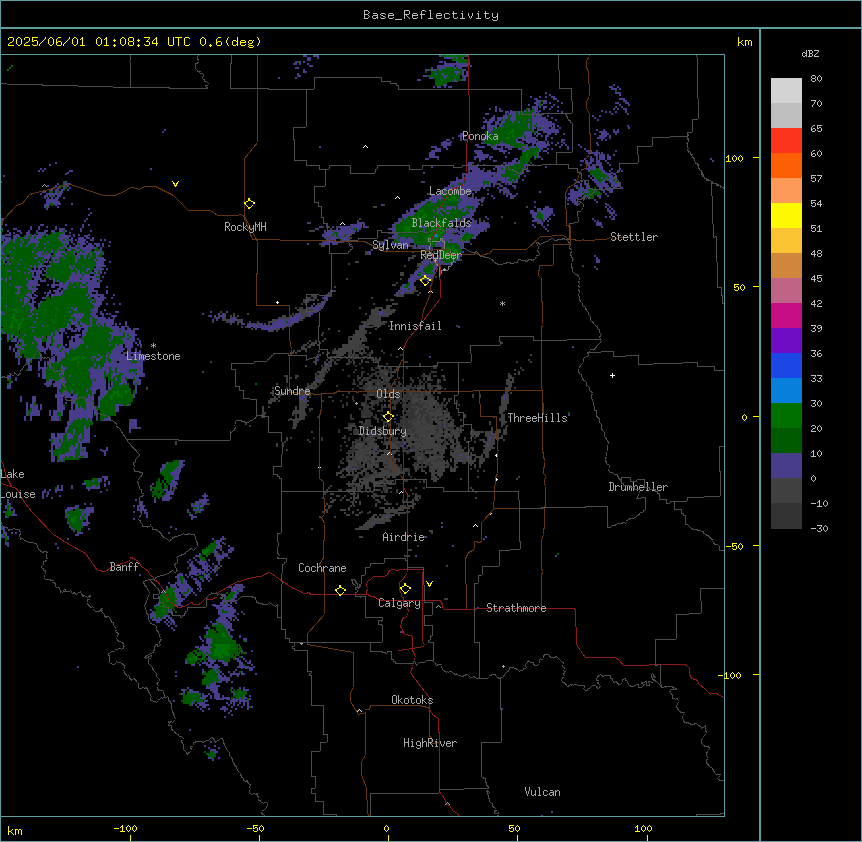Click the bright green 20-30 dBZ swatch

[786, 416]
